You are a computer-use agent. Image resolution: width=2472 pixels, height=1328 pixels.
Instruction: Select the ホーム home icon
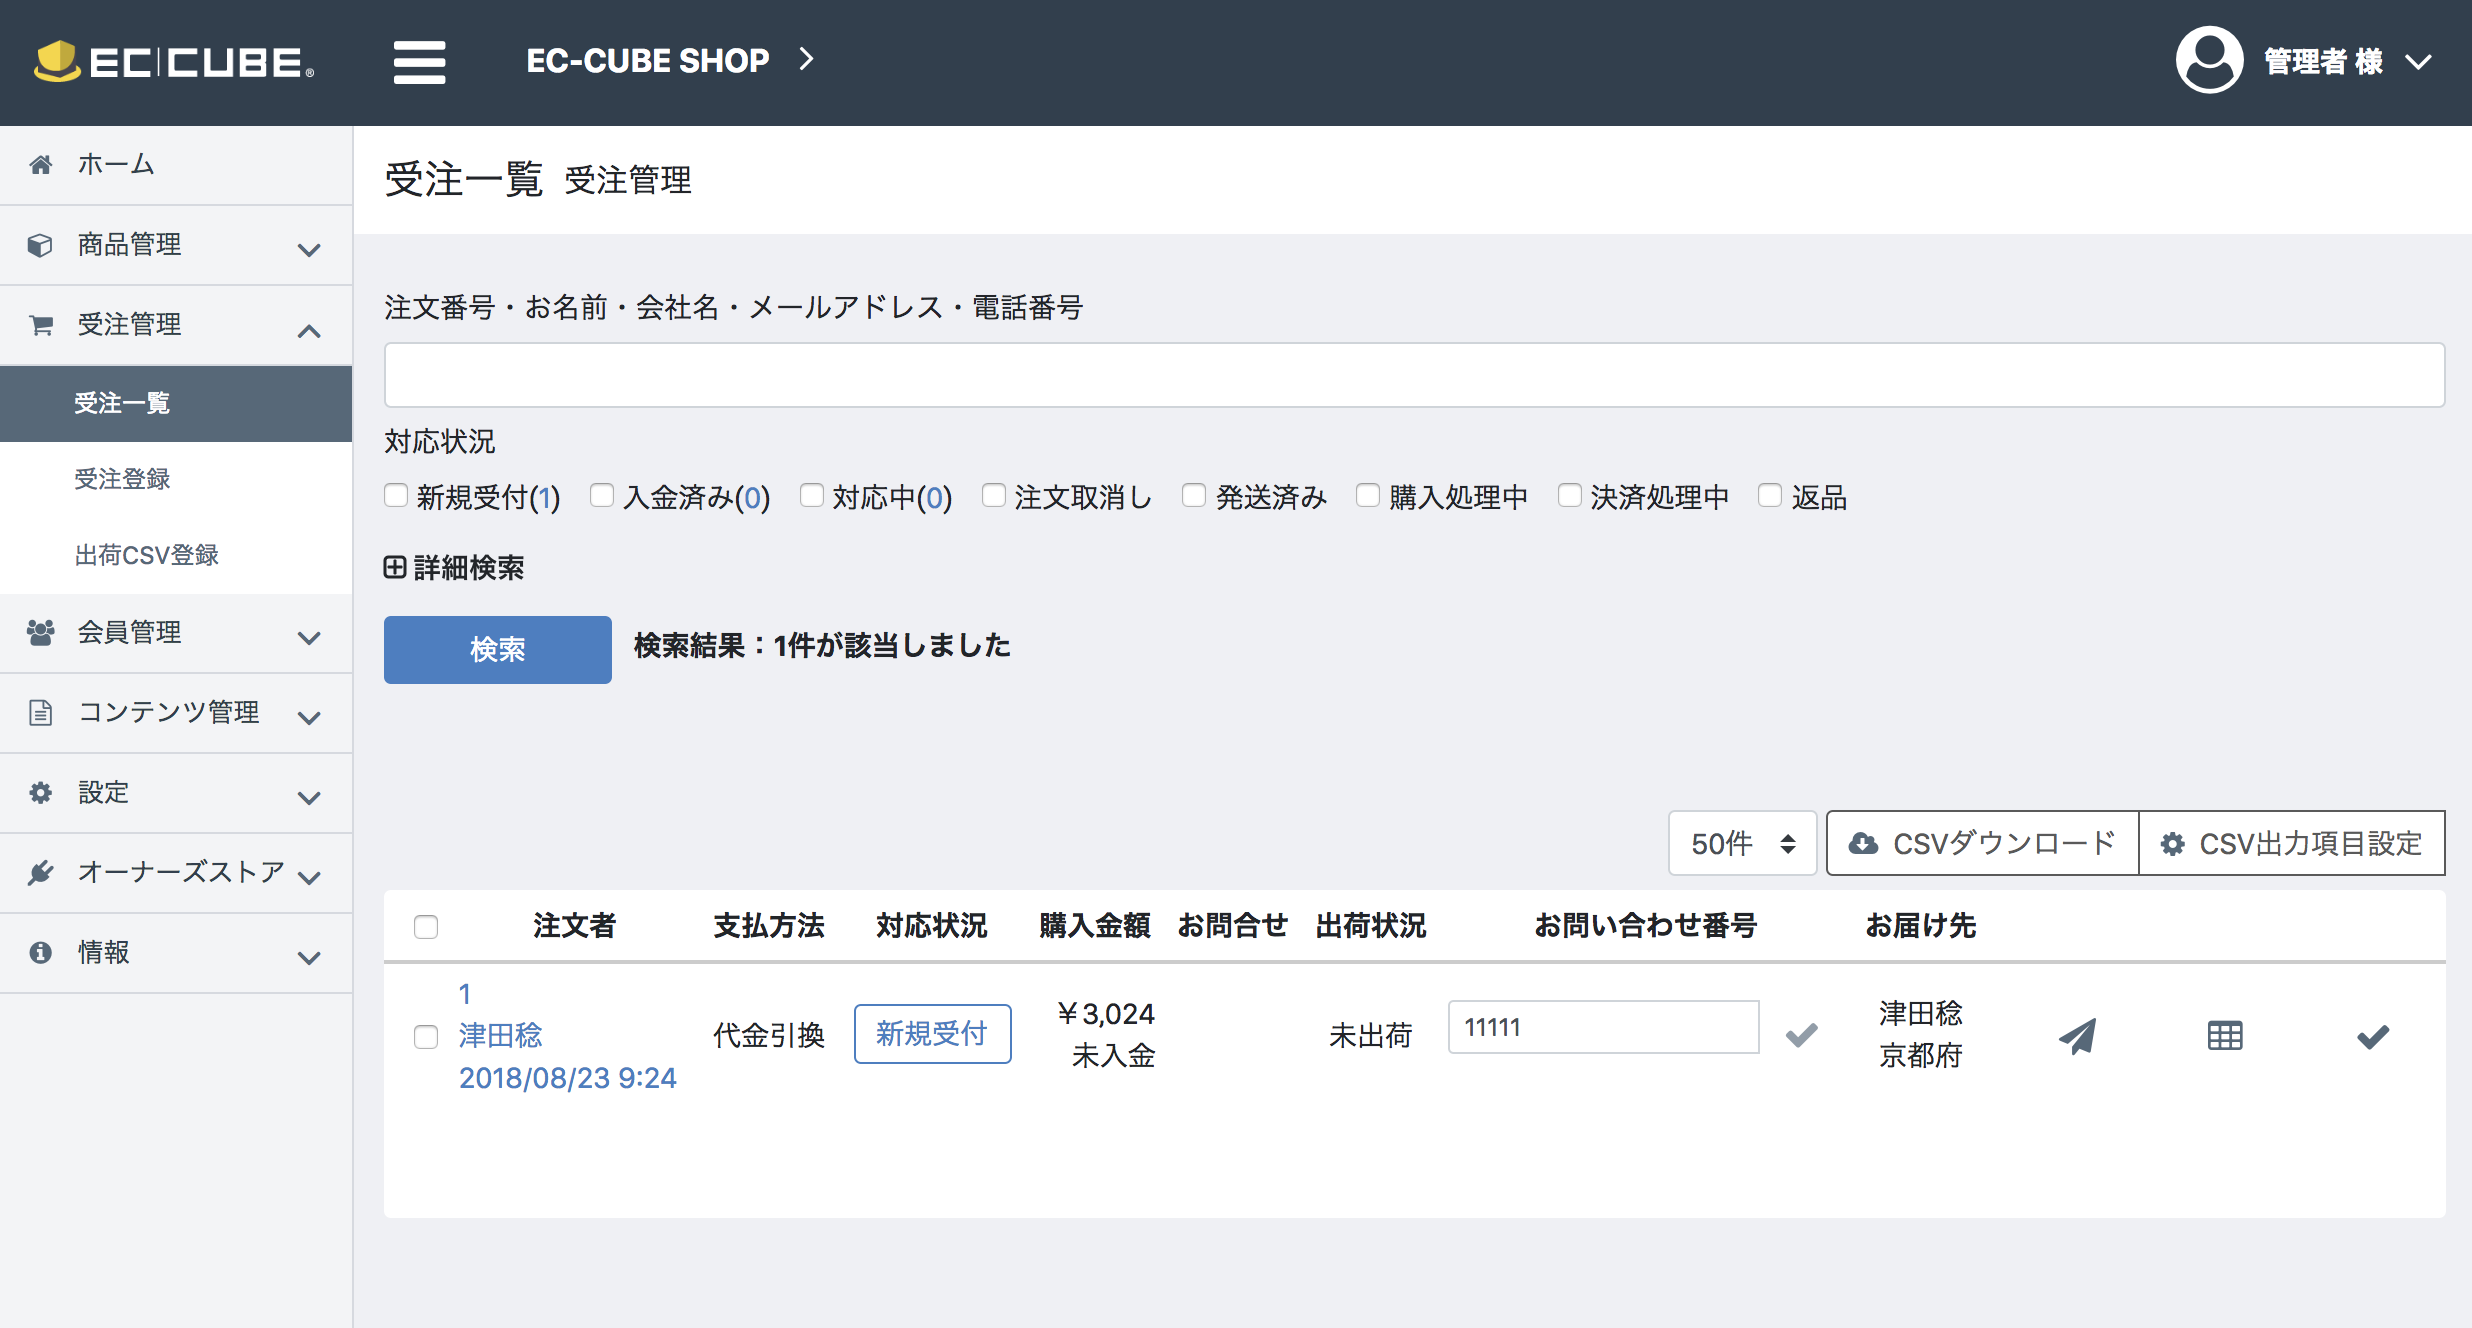click(x=40, y=163)
